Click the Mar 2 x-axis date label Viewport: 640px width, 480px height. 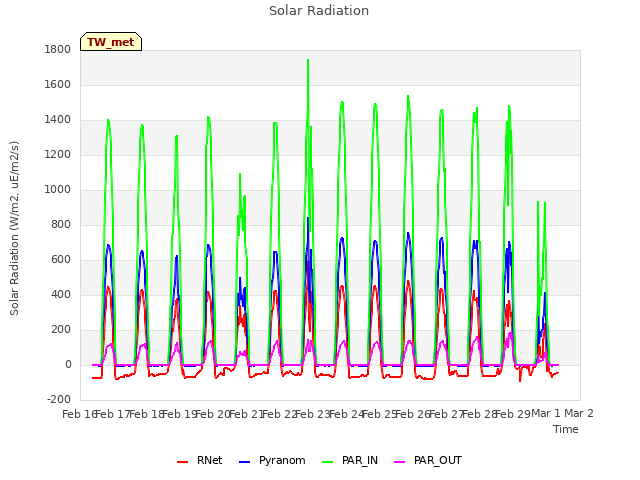[579, 413]
